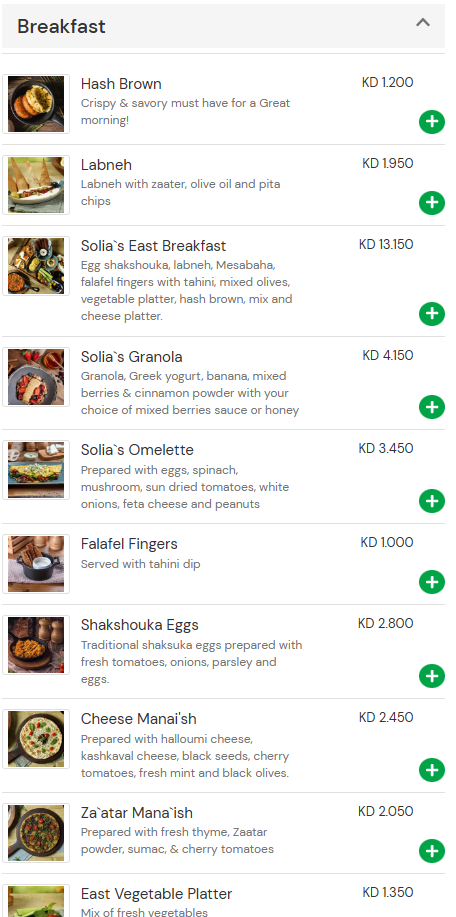Add Solia's East Breakfast to order
Image resolution: width=456 pixels, height=917 pixels.
pyautogui.click(x=431, y=313)
